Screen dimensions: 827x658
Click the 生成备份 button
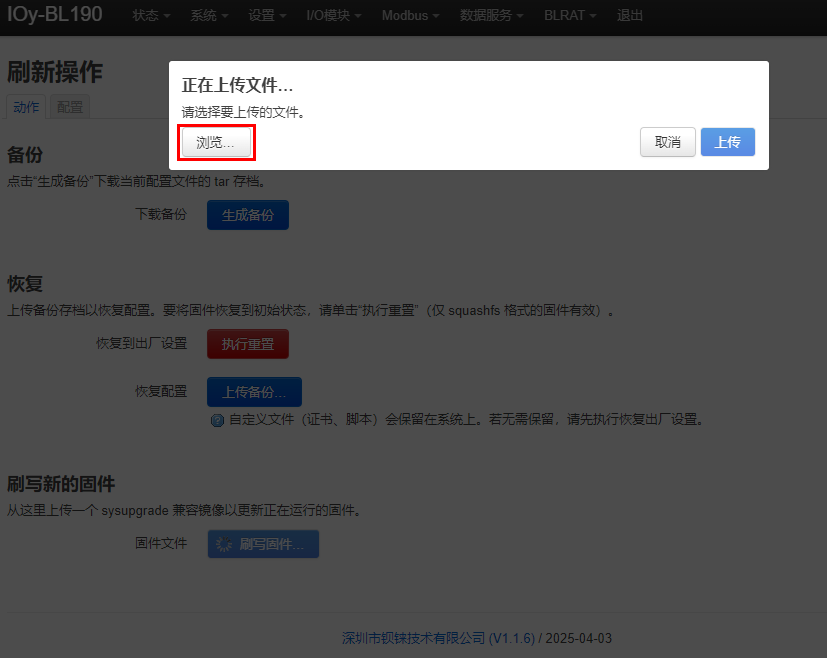click(x=248, y=215)
